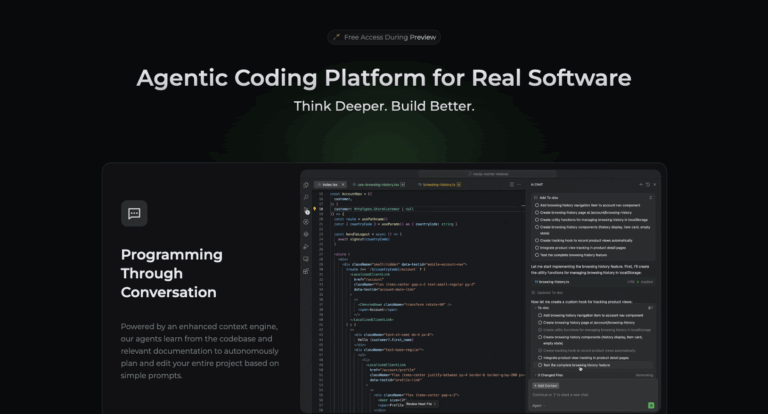Open the Agent mode dropdown
This screenshot has height=414, width=768.
point(538,406)
